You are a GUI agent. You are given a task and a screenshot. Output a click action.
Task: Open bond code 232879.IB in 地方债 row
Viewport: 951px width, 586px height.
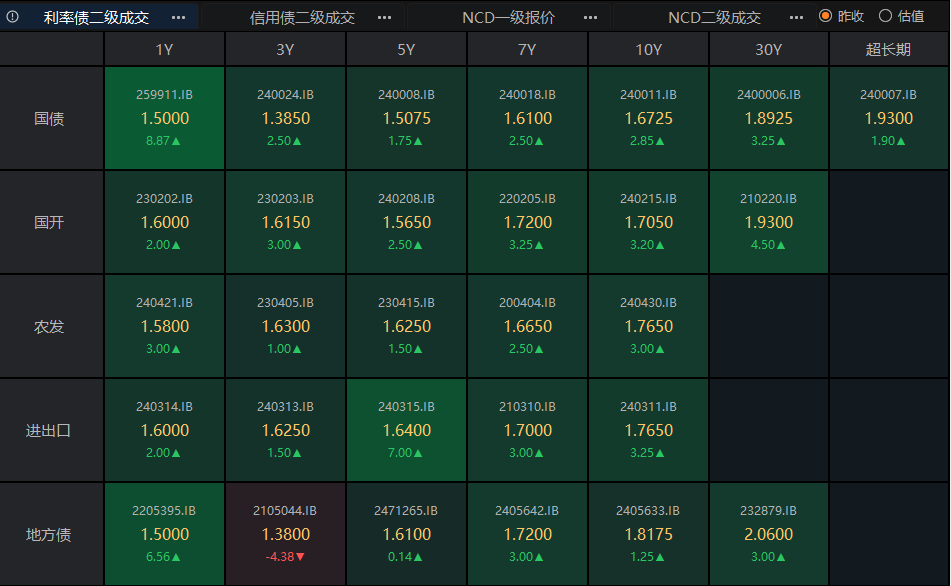[768, 511]
